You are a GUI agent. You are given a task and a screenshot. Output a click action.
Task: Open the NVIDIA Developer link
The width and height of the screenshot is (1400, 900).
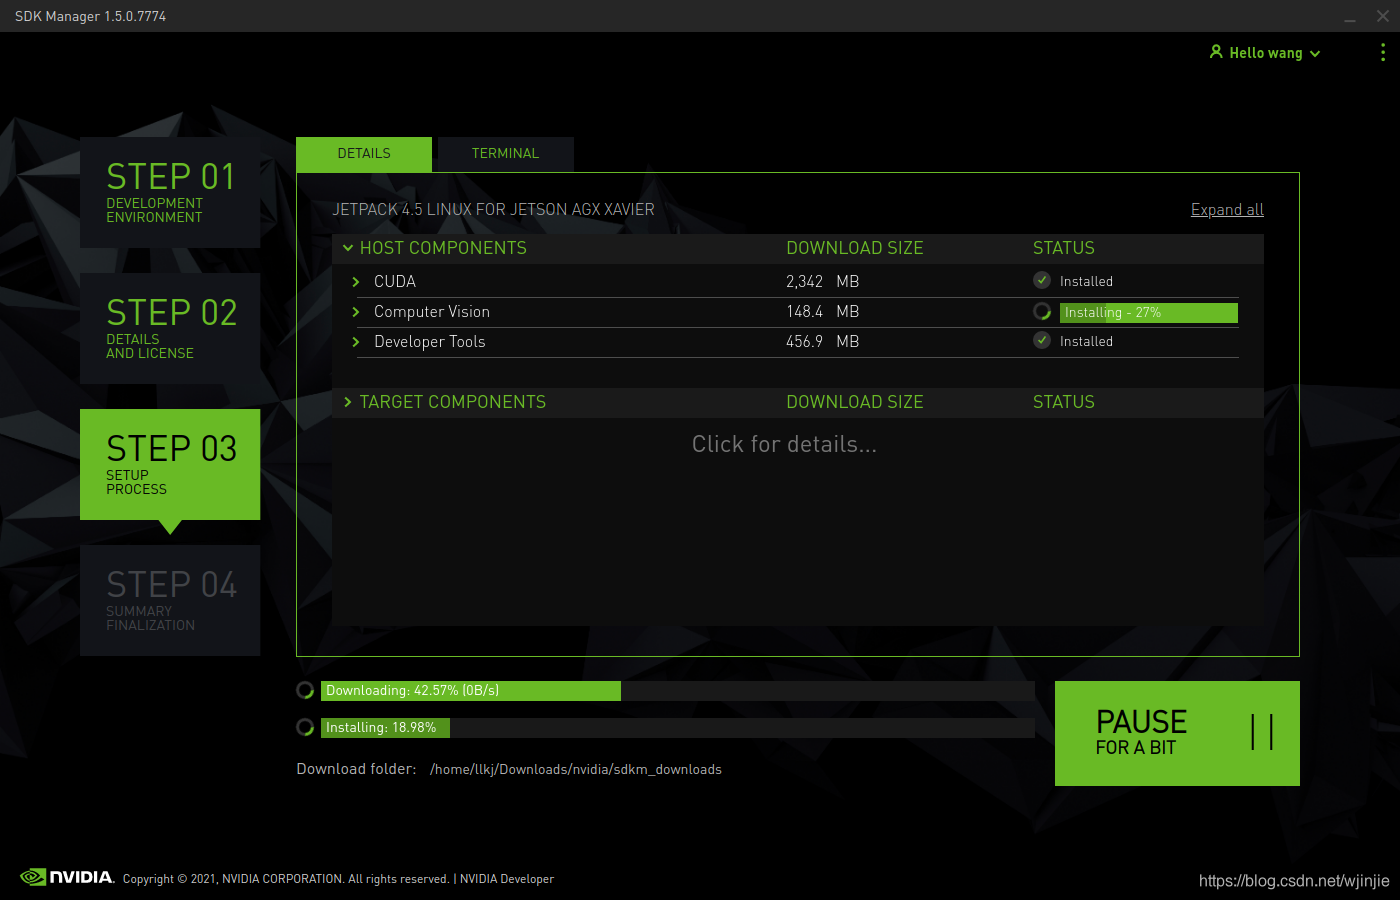click(507, 879)
